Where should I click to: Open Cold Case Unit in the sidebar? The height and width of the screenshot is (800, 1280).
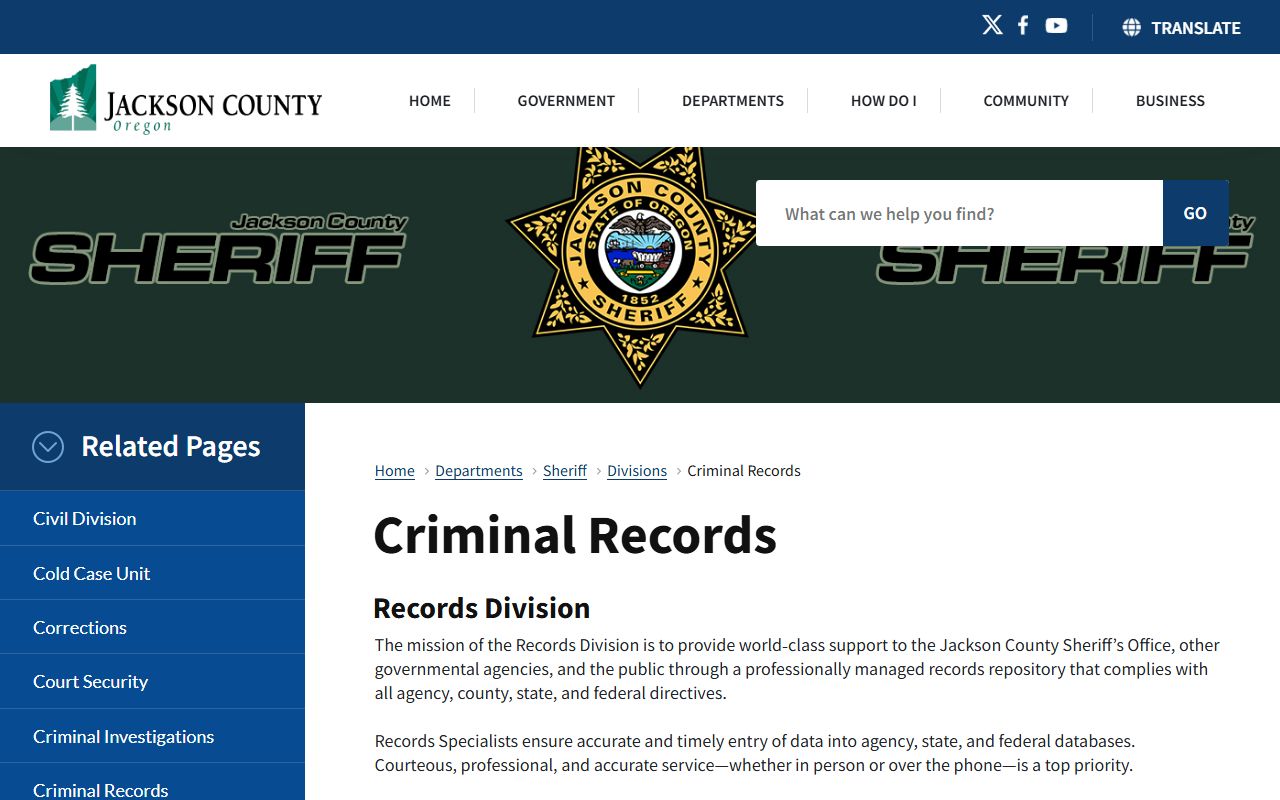[152, 573]
